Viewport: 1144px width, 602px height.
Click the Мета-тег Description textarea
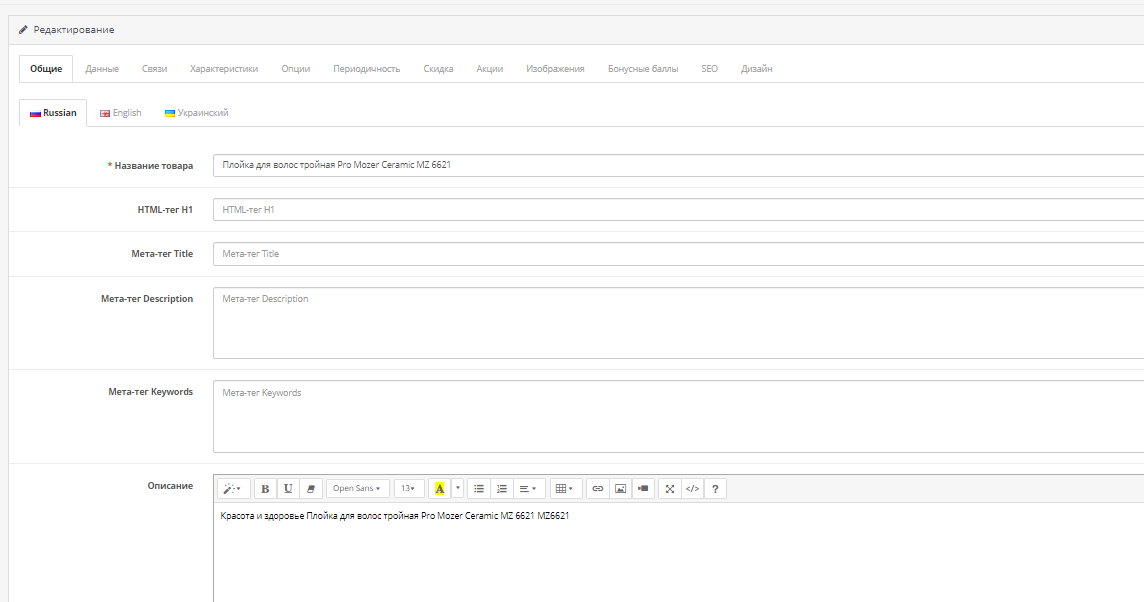679,323
